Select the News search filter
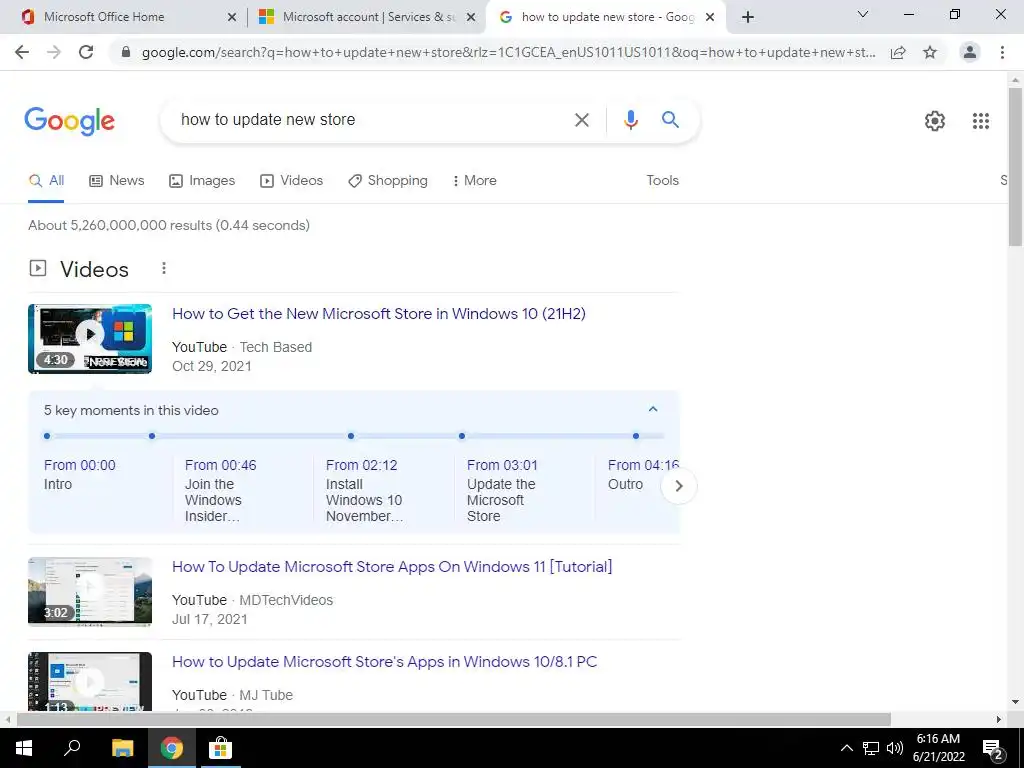This screenshot has height=768, width=1024. click(117, 181)
